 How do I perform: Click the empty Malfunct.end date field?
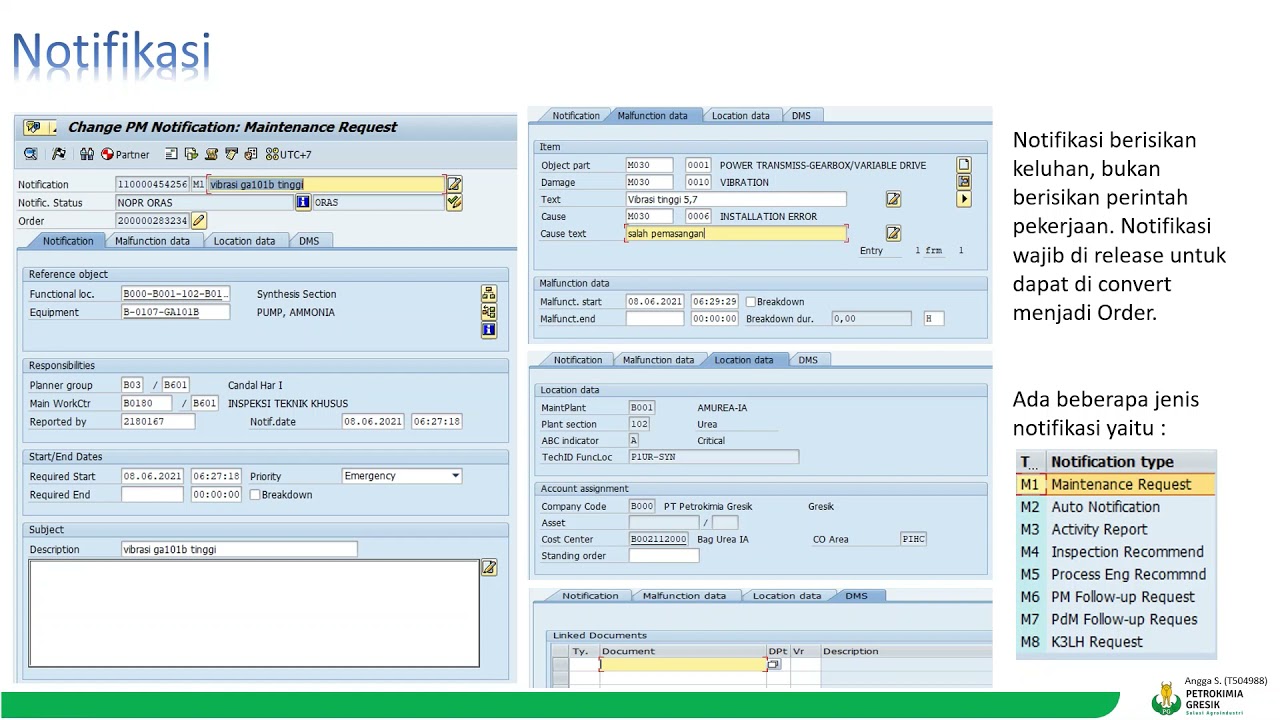[655, 319]
